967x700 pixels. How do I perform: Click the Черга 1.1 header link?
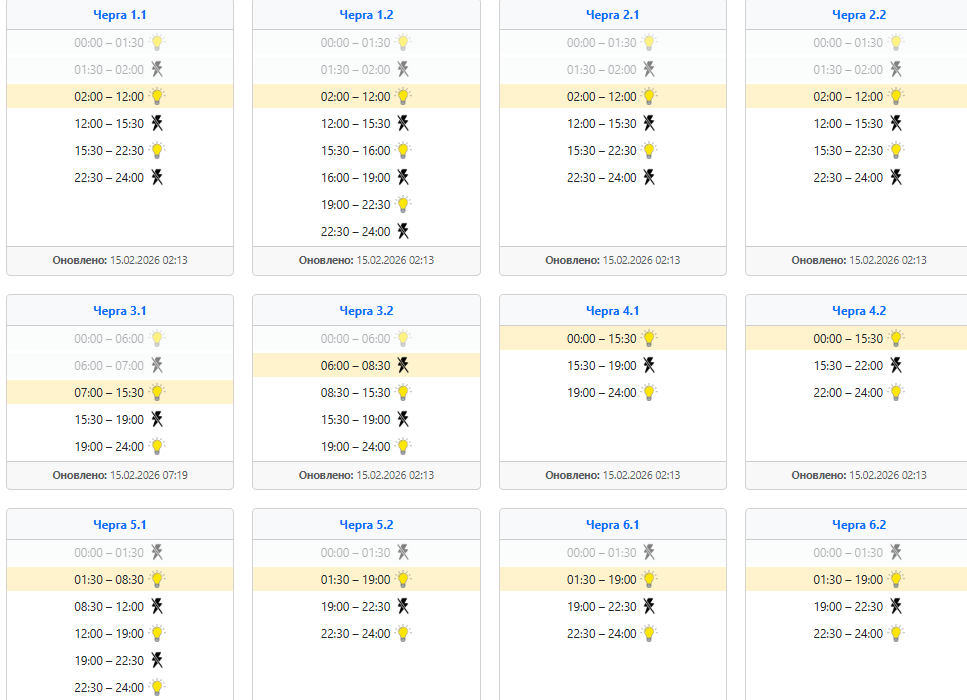[x=119, y=15]
